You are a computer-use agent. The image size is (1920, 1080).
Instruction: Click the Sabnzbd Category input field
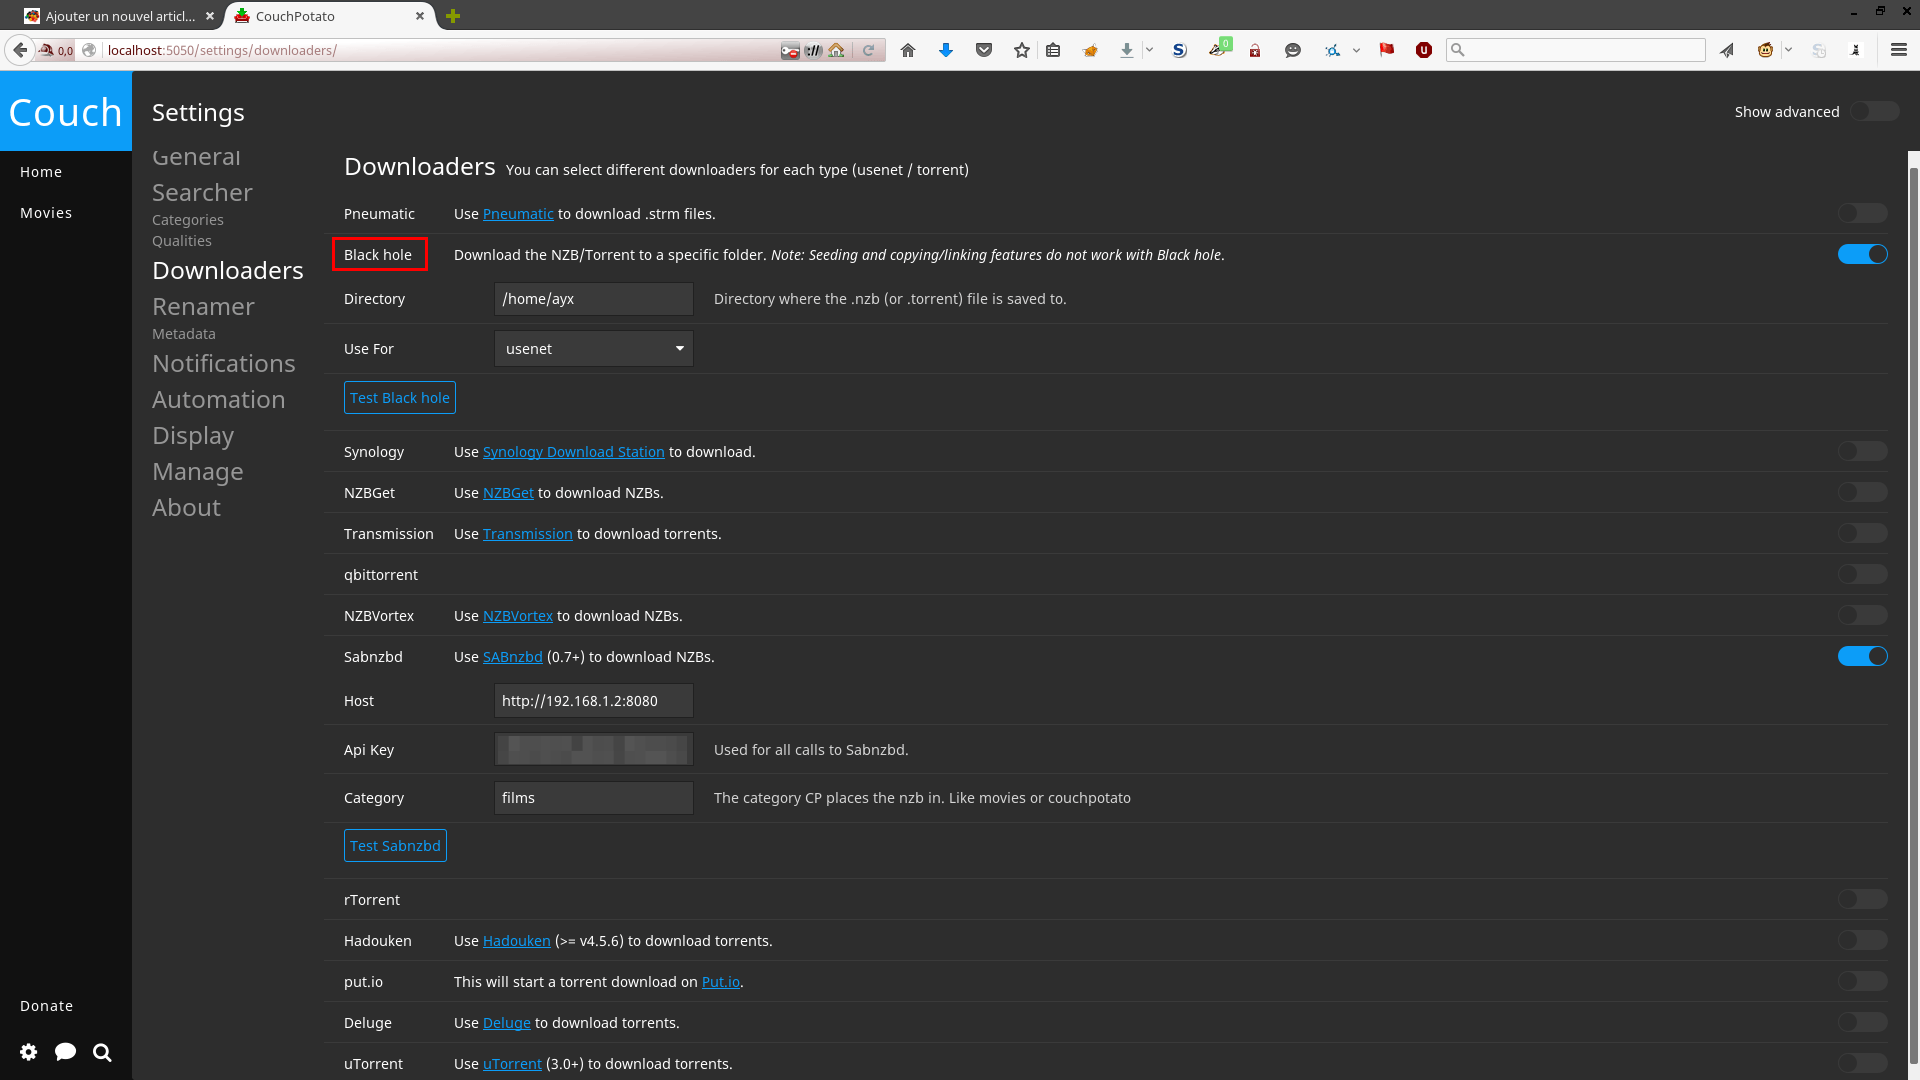tap(594, 797)
